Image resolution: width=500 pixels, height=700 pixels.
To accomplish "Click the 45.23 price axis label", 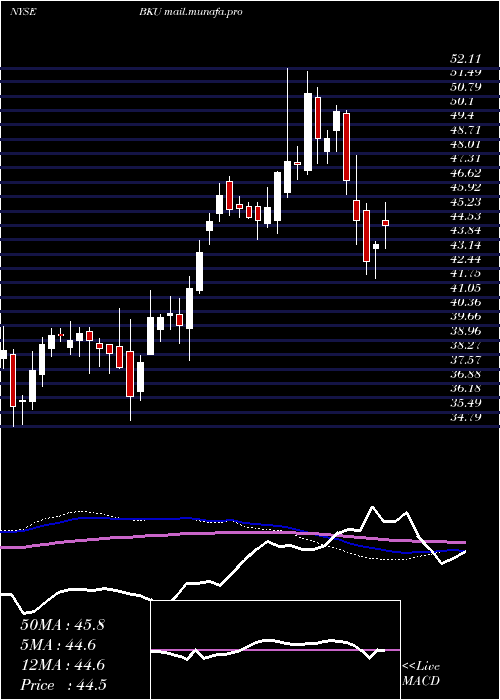I will pyautogui.click(x=465, y=202).
